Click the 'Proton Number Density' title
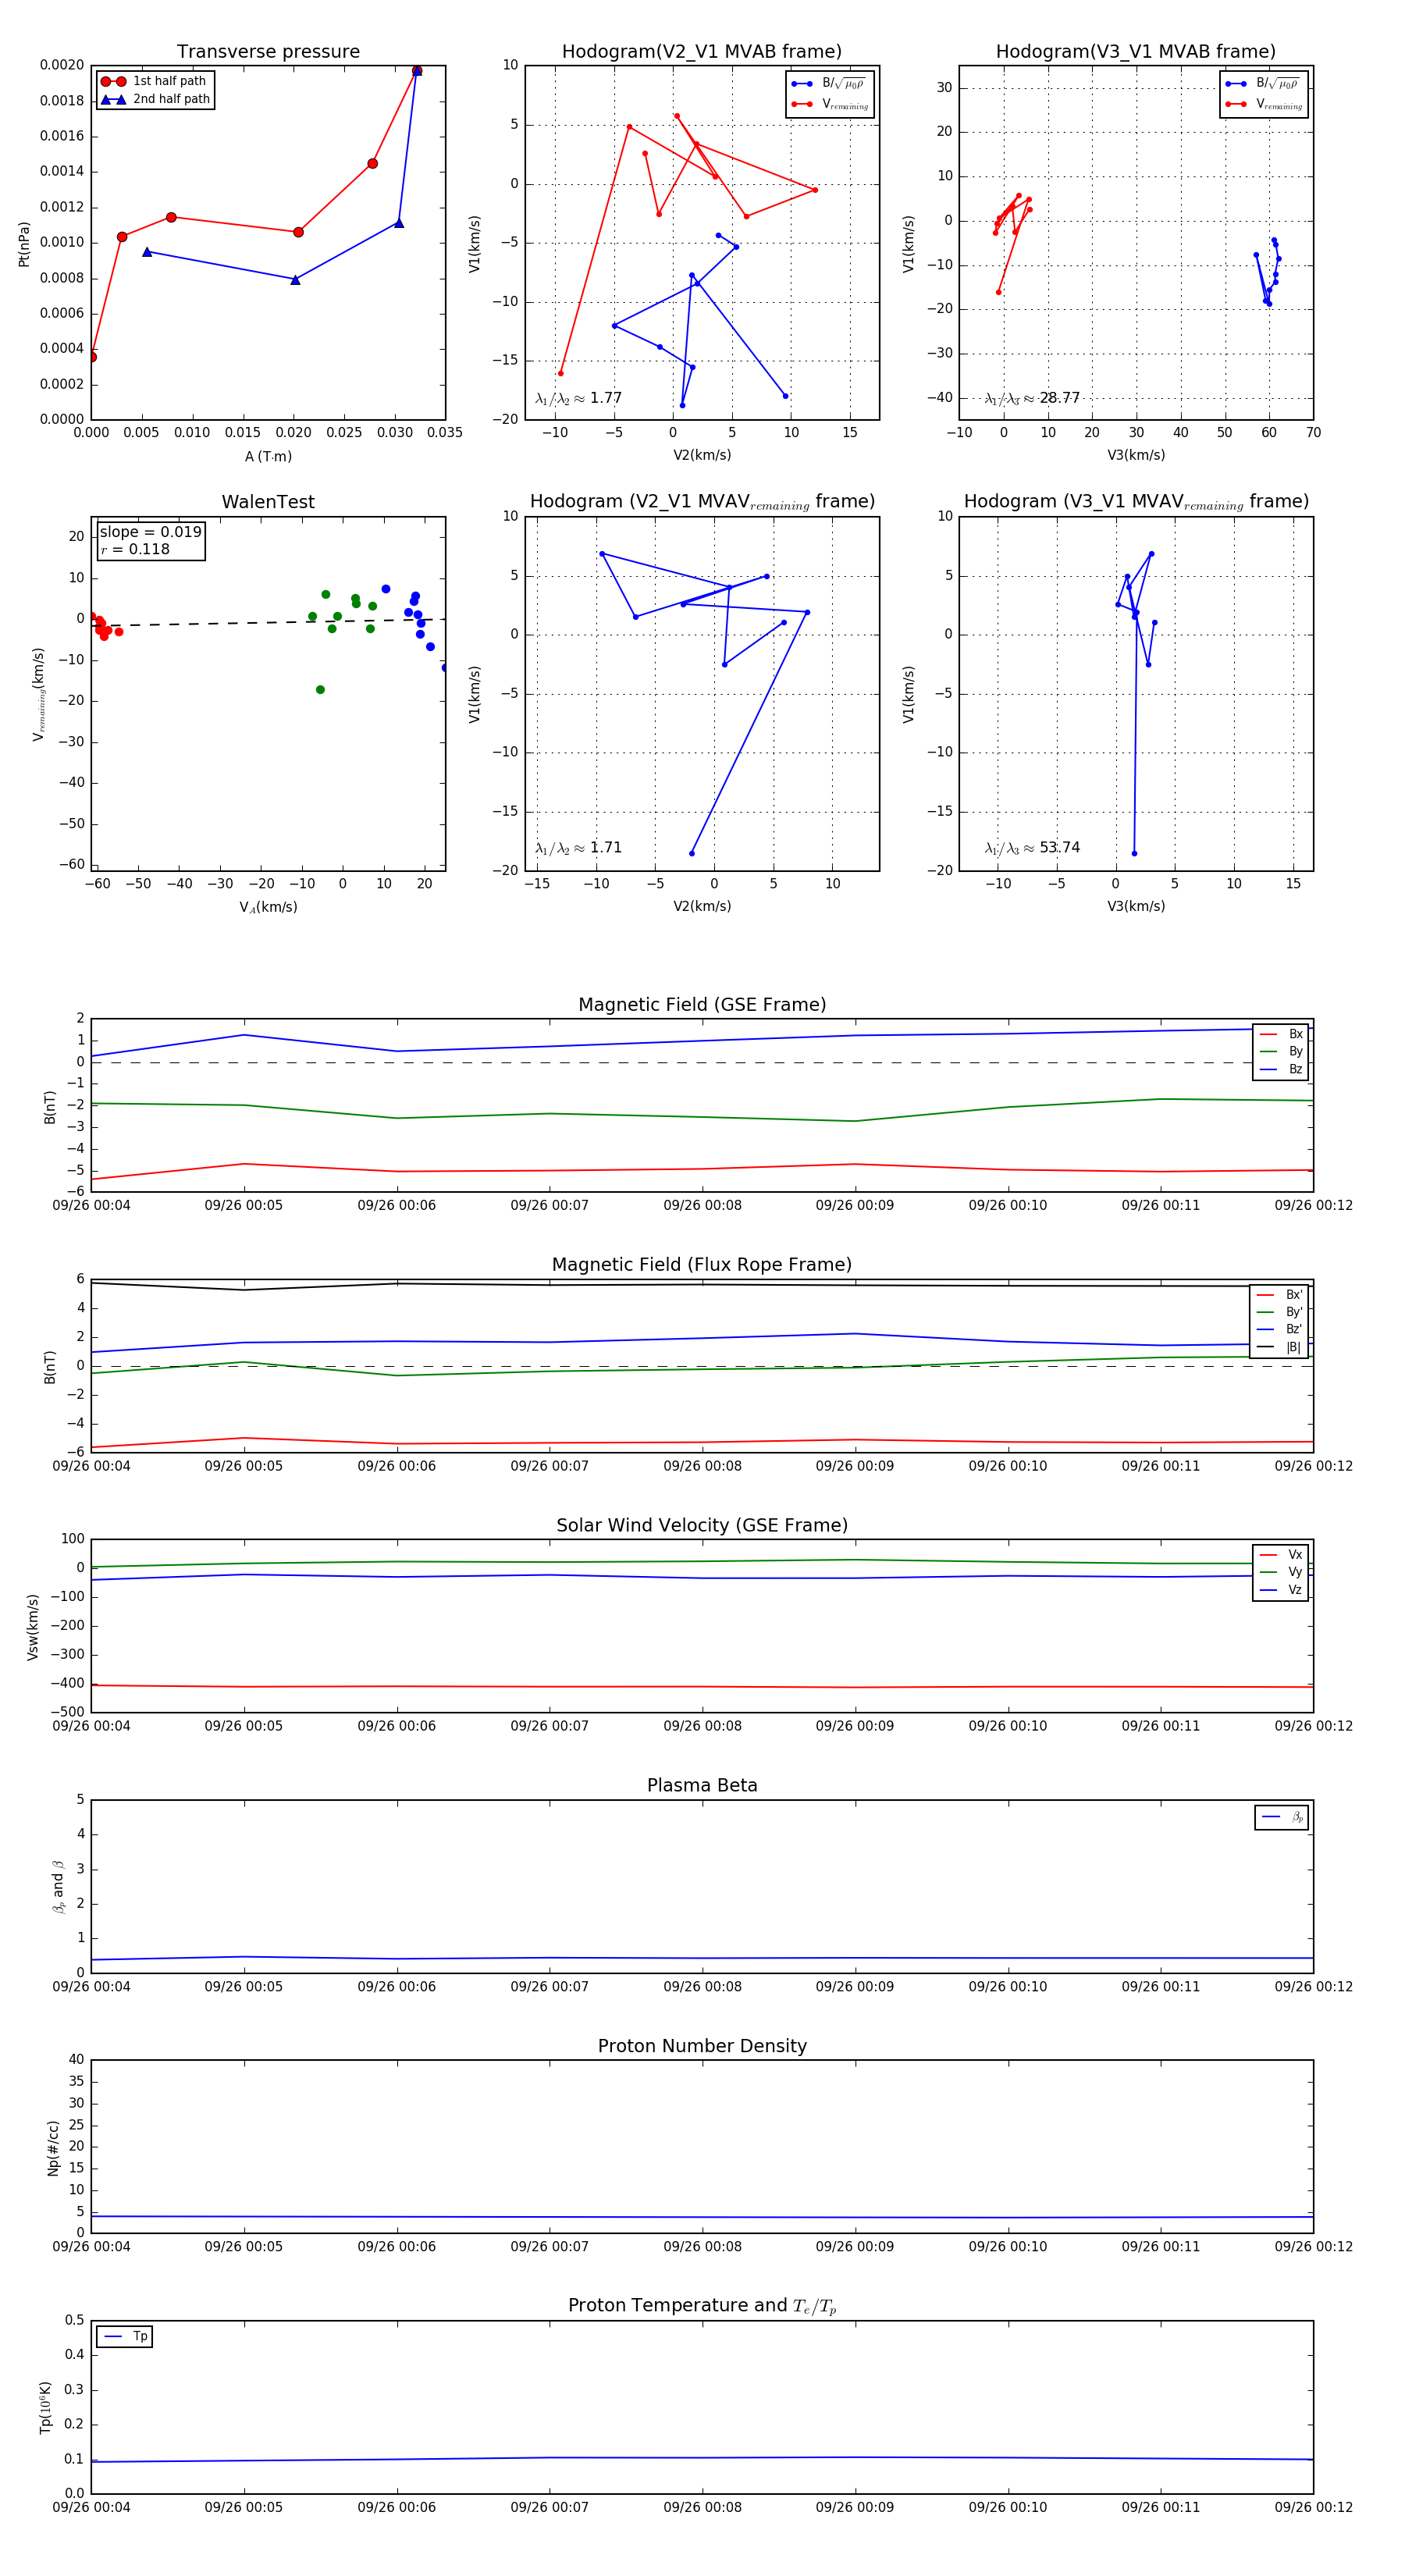This screenshot has height=2576, width=1405. click(702, 2045)
